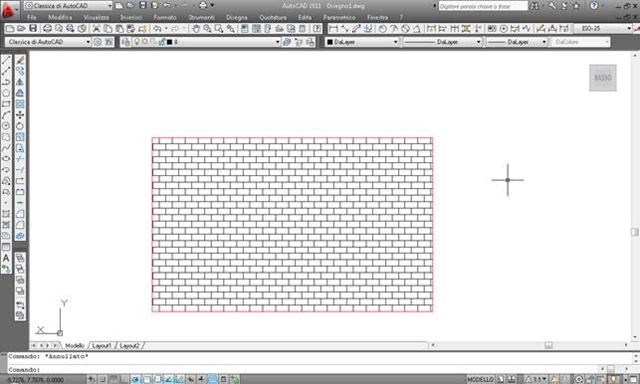The height and width of the screenshot is (384, 640).
Task: Switch to the Layout2 tab
Action: [x=129, y=346]
